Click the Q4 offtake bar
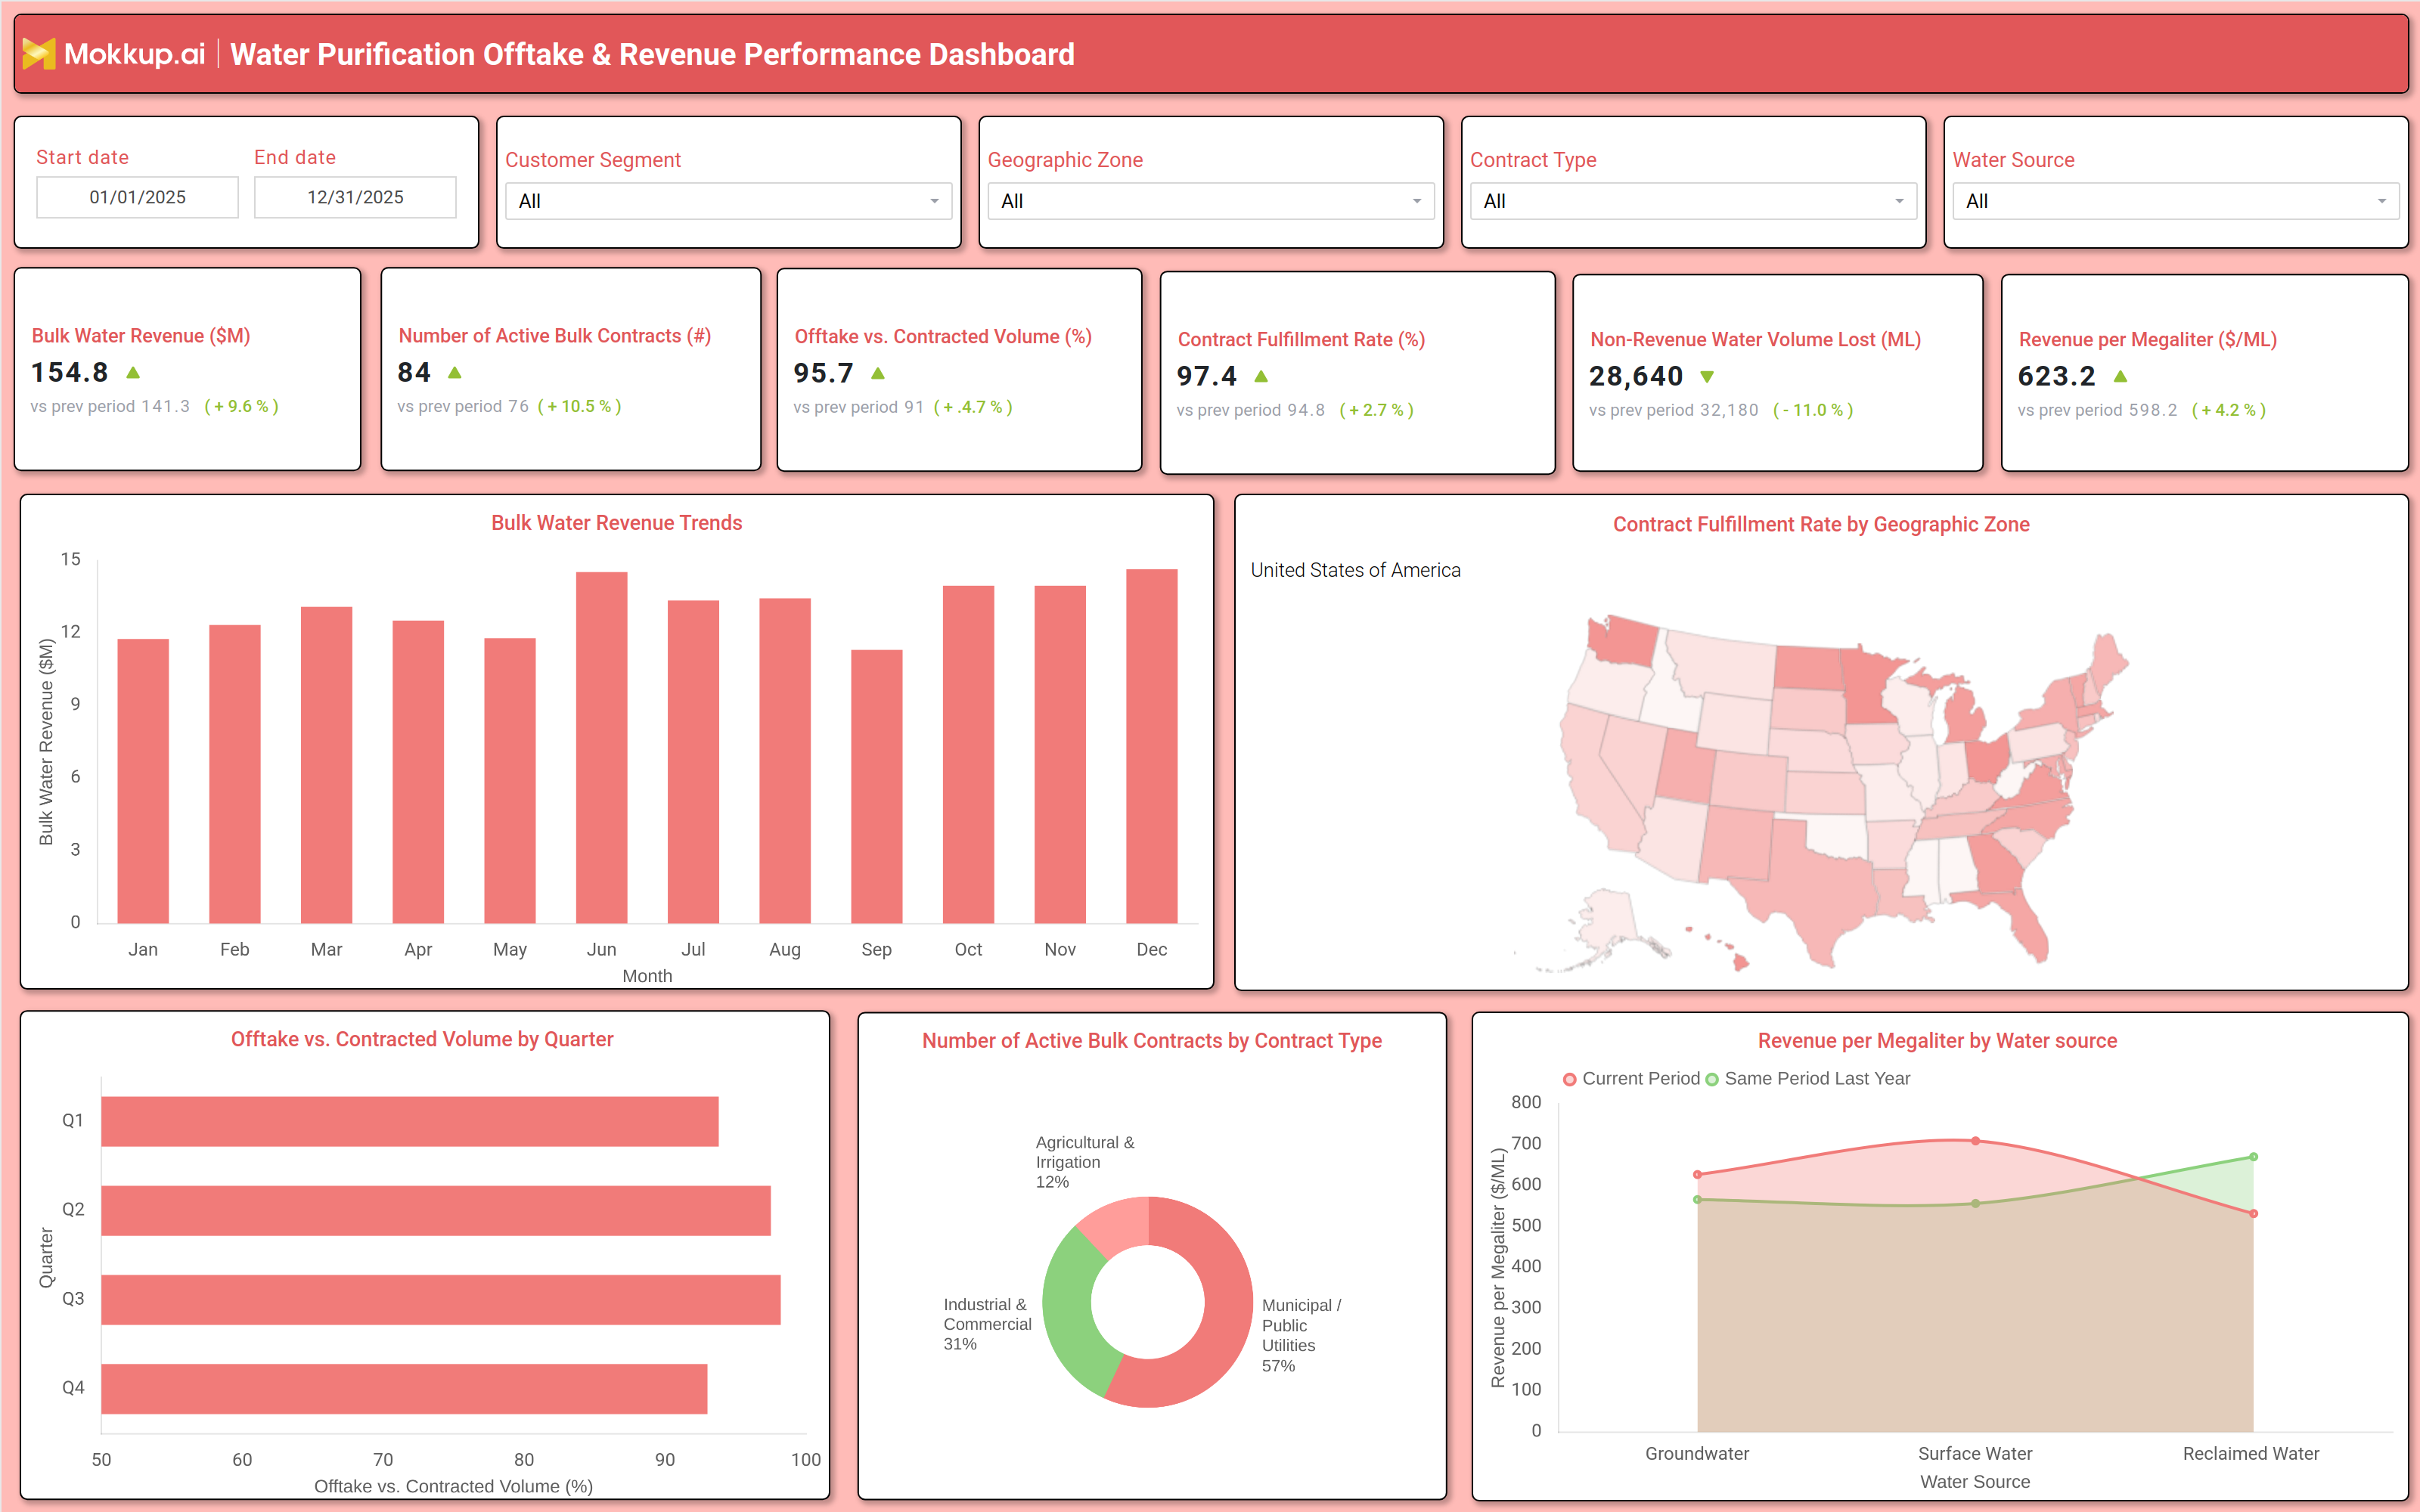The image size is (2420, 1512). tap(404, 1388)
